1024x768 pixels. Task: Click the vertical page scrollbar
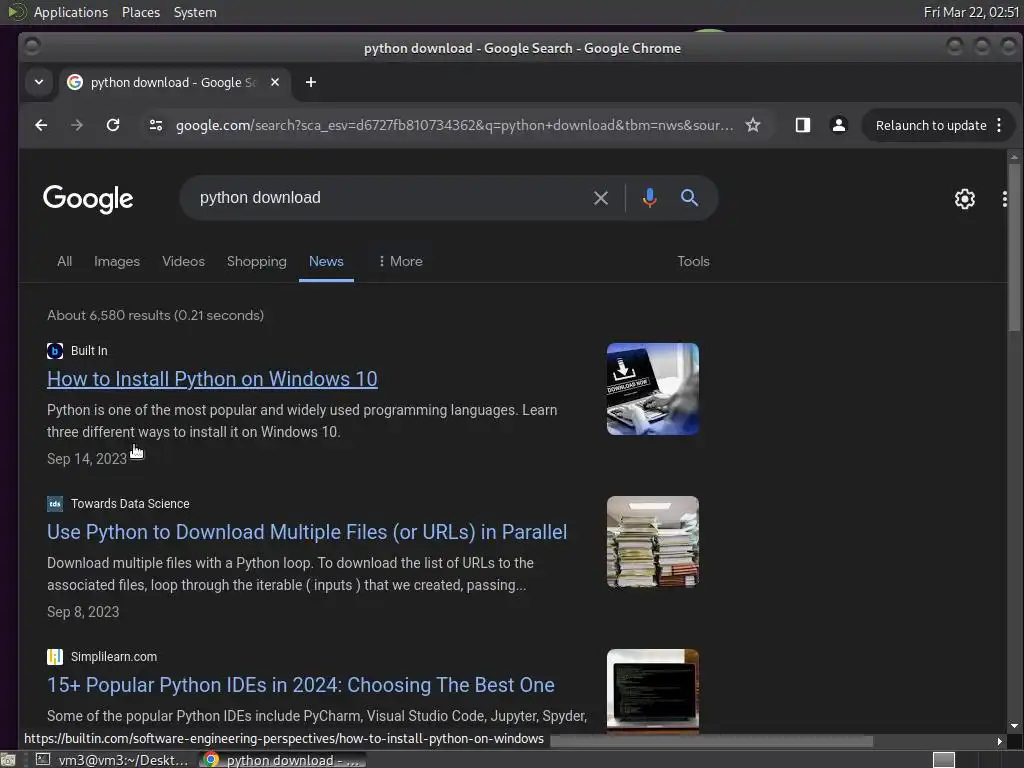(x=1014, y=248)
